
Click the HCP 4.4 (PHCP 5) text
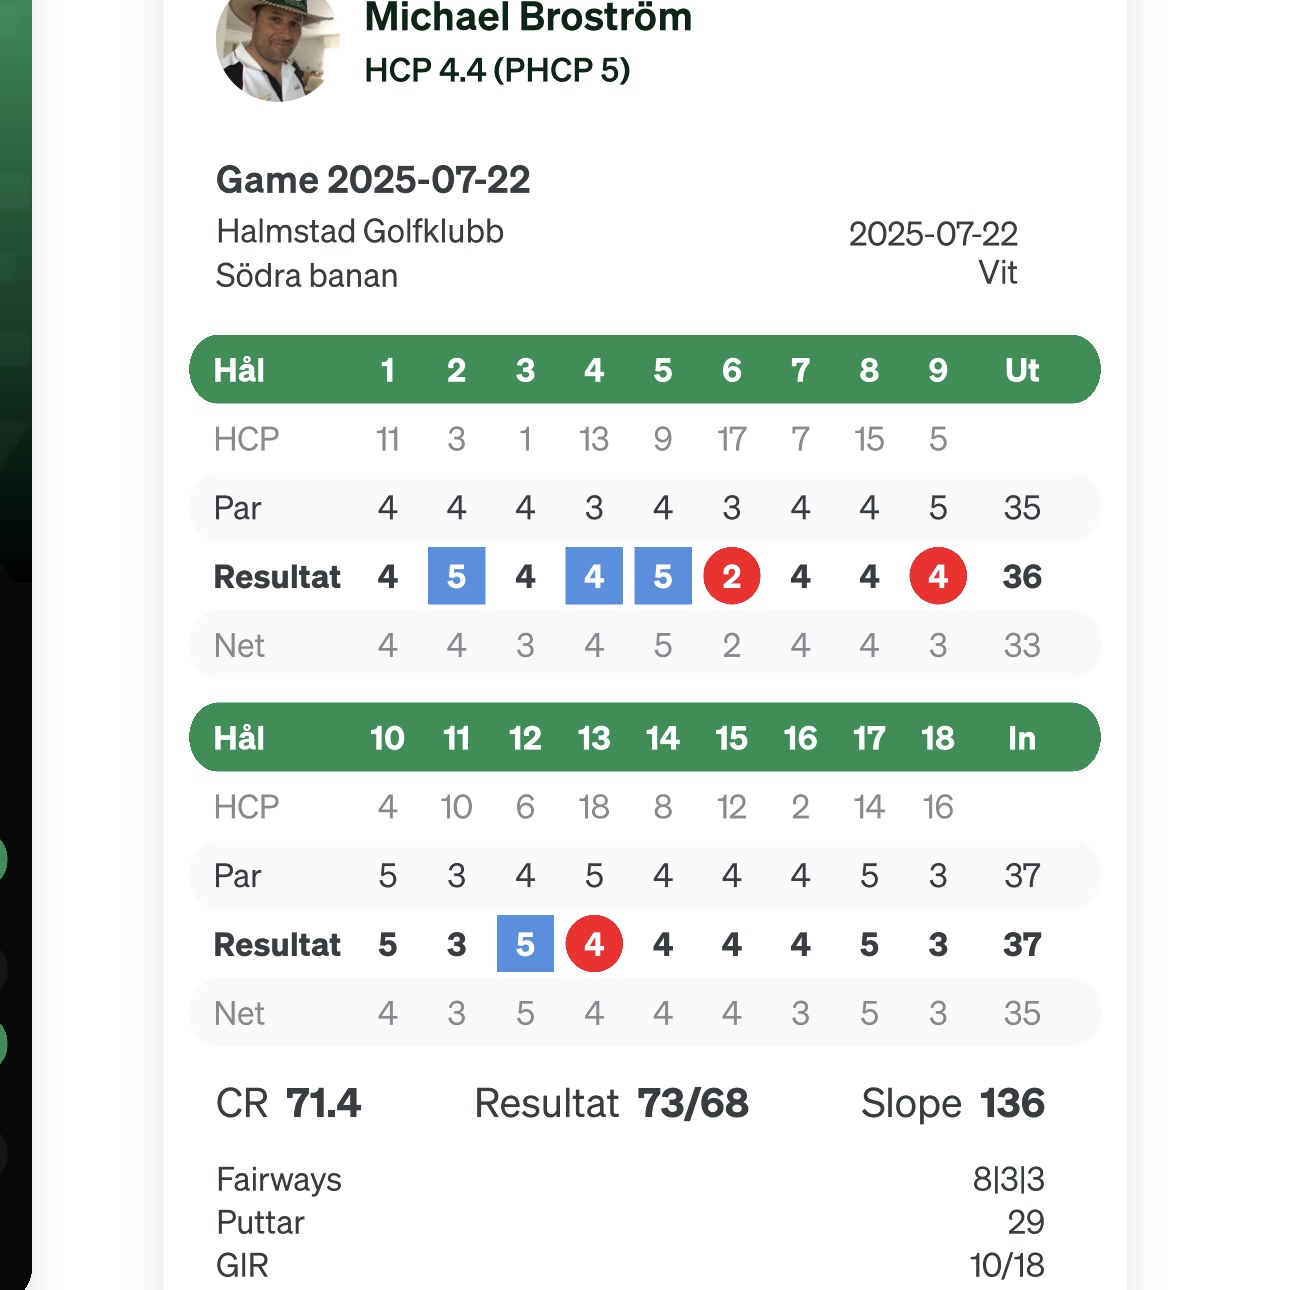pos(497,70)
